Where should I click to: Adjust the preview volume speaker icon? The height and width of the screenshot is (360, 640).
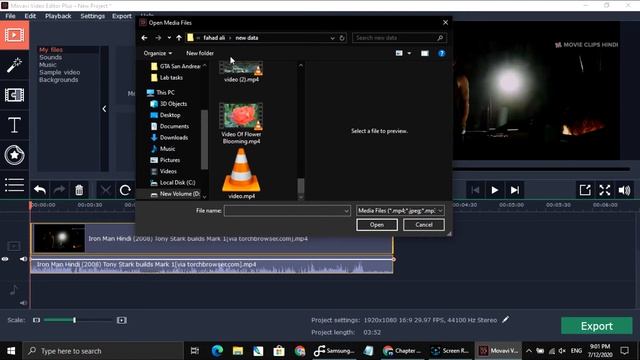(x=624, y=190)
